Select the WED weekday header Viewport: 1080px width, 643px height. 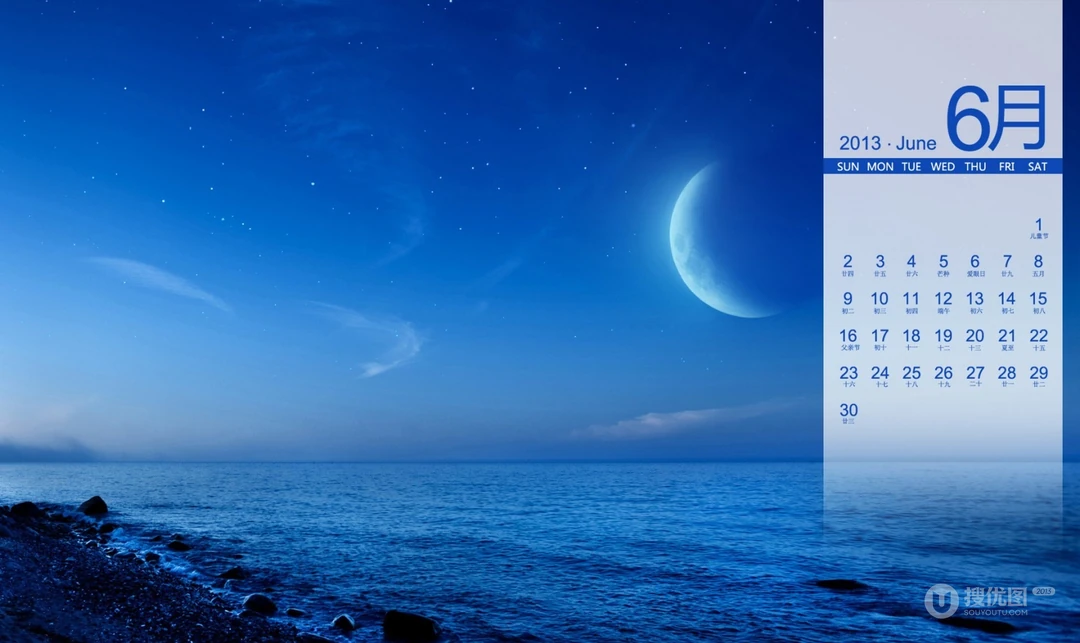(x=943, y=167)
